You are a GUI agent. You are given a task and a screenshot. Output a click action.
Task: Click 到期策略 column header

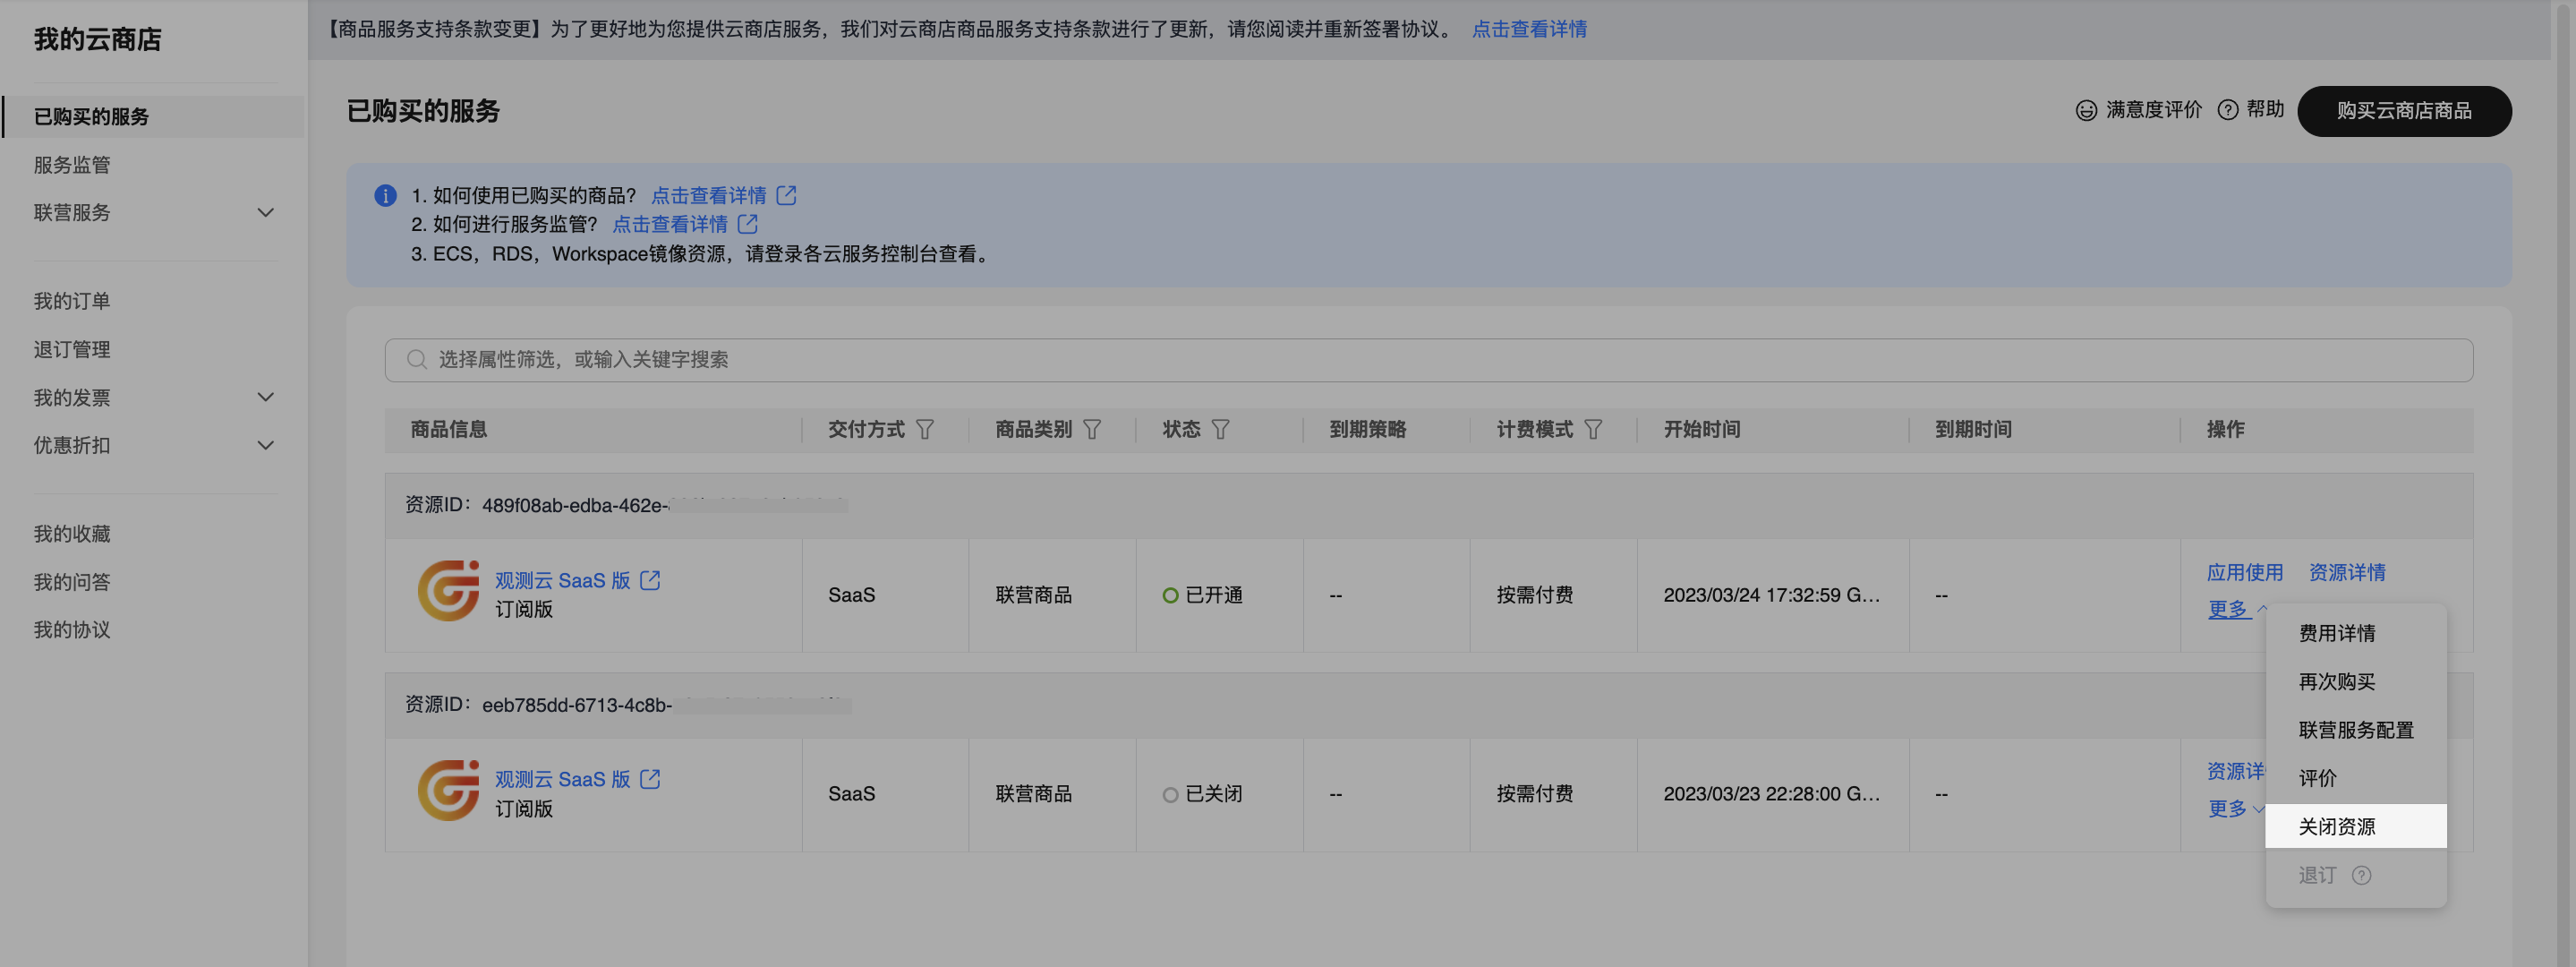point(1367,429)
